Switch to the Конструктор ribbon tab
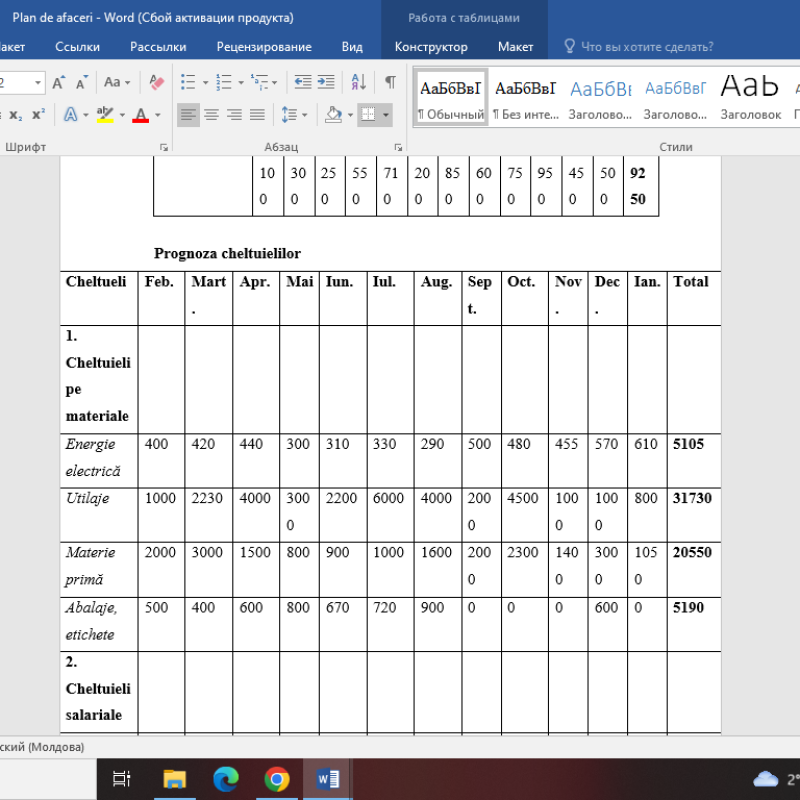Image resolution: width=800 pixels, height=800 pixels. [430, 46]
